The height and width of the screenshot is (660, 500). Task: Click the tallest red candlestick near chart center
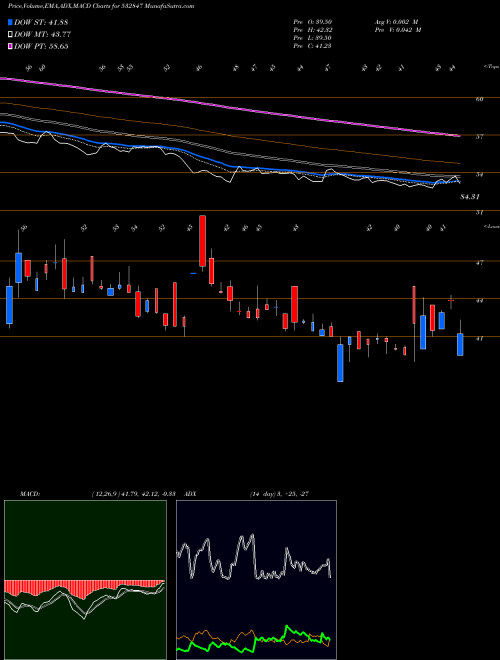point(202,241)
